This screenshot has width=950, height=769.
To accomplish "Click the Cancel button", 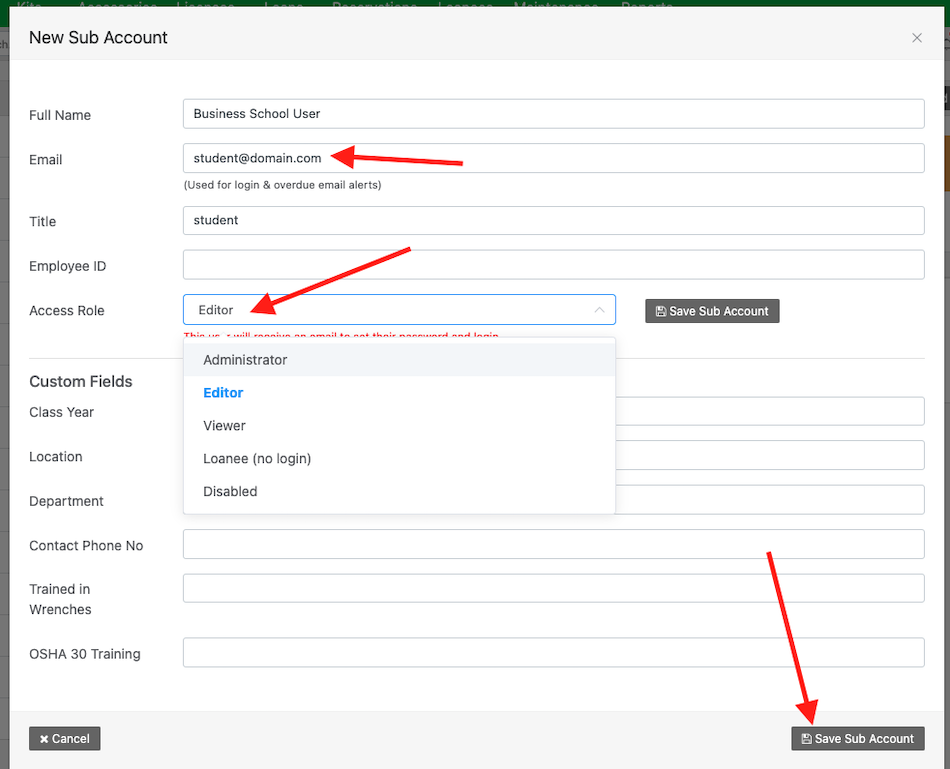I will [64, 738].
